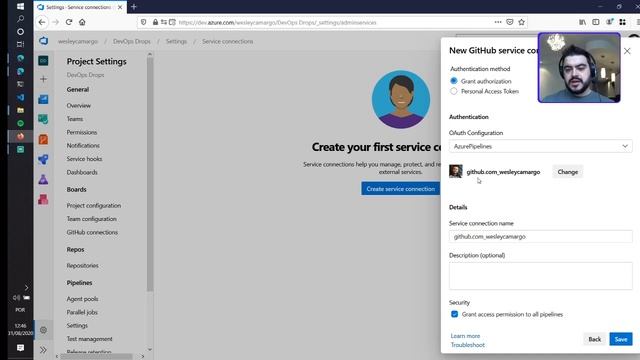View site security lock icon

click(x=156, y=22)
